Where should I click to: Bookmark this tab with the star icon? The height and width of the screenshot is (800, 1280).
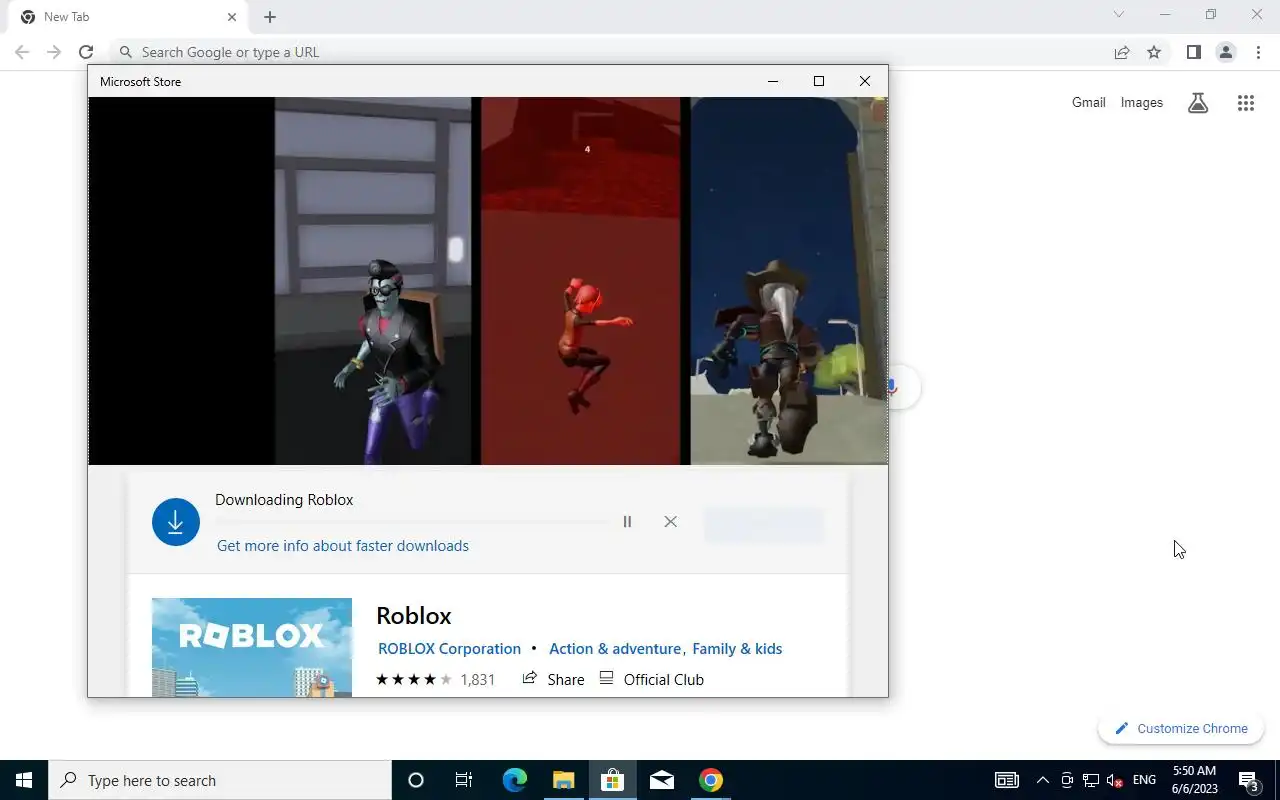click(1154, 52)
